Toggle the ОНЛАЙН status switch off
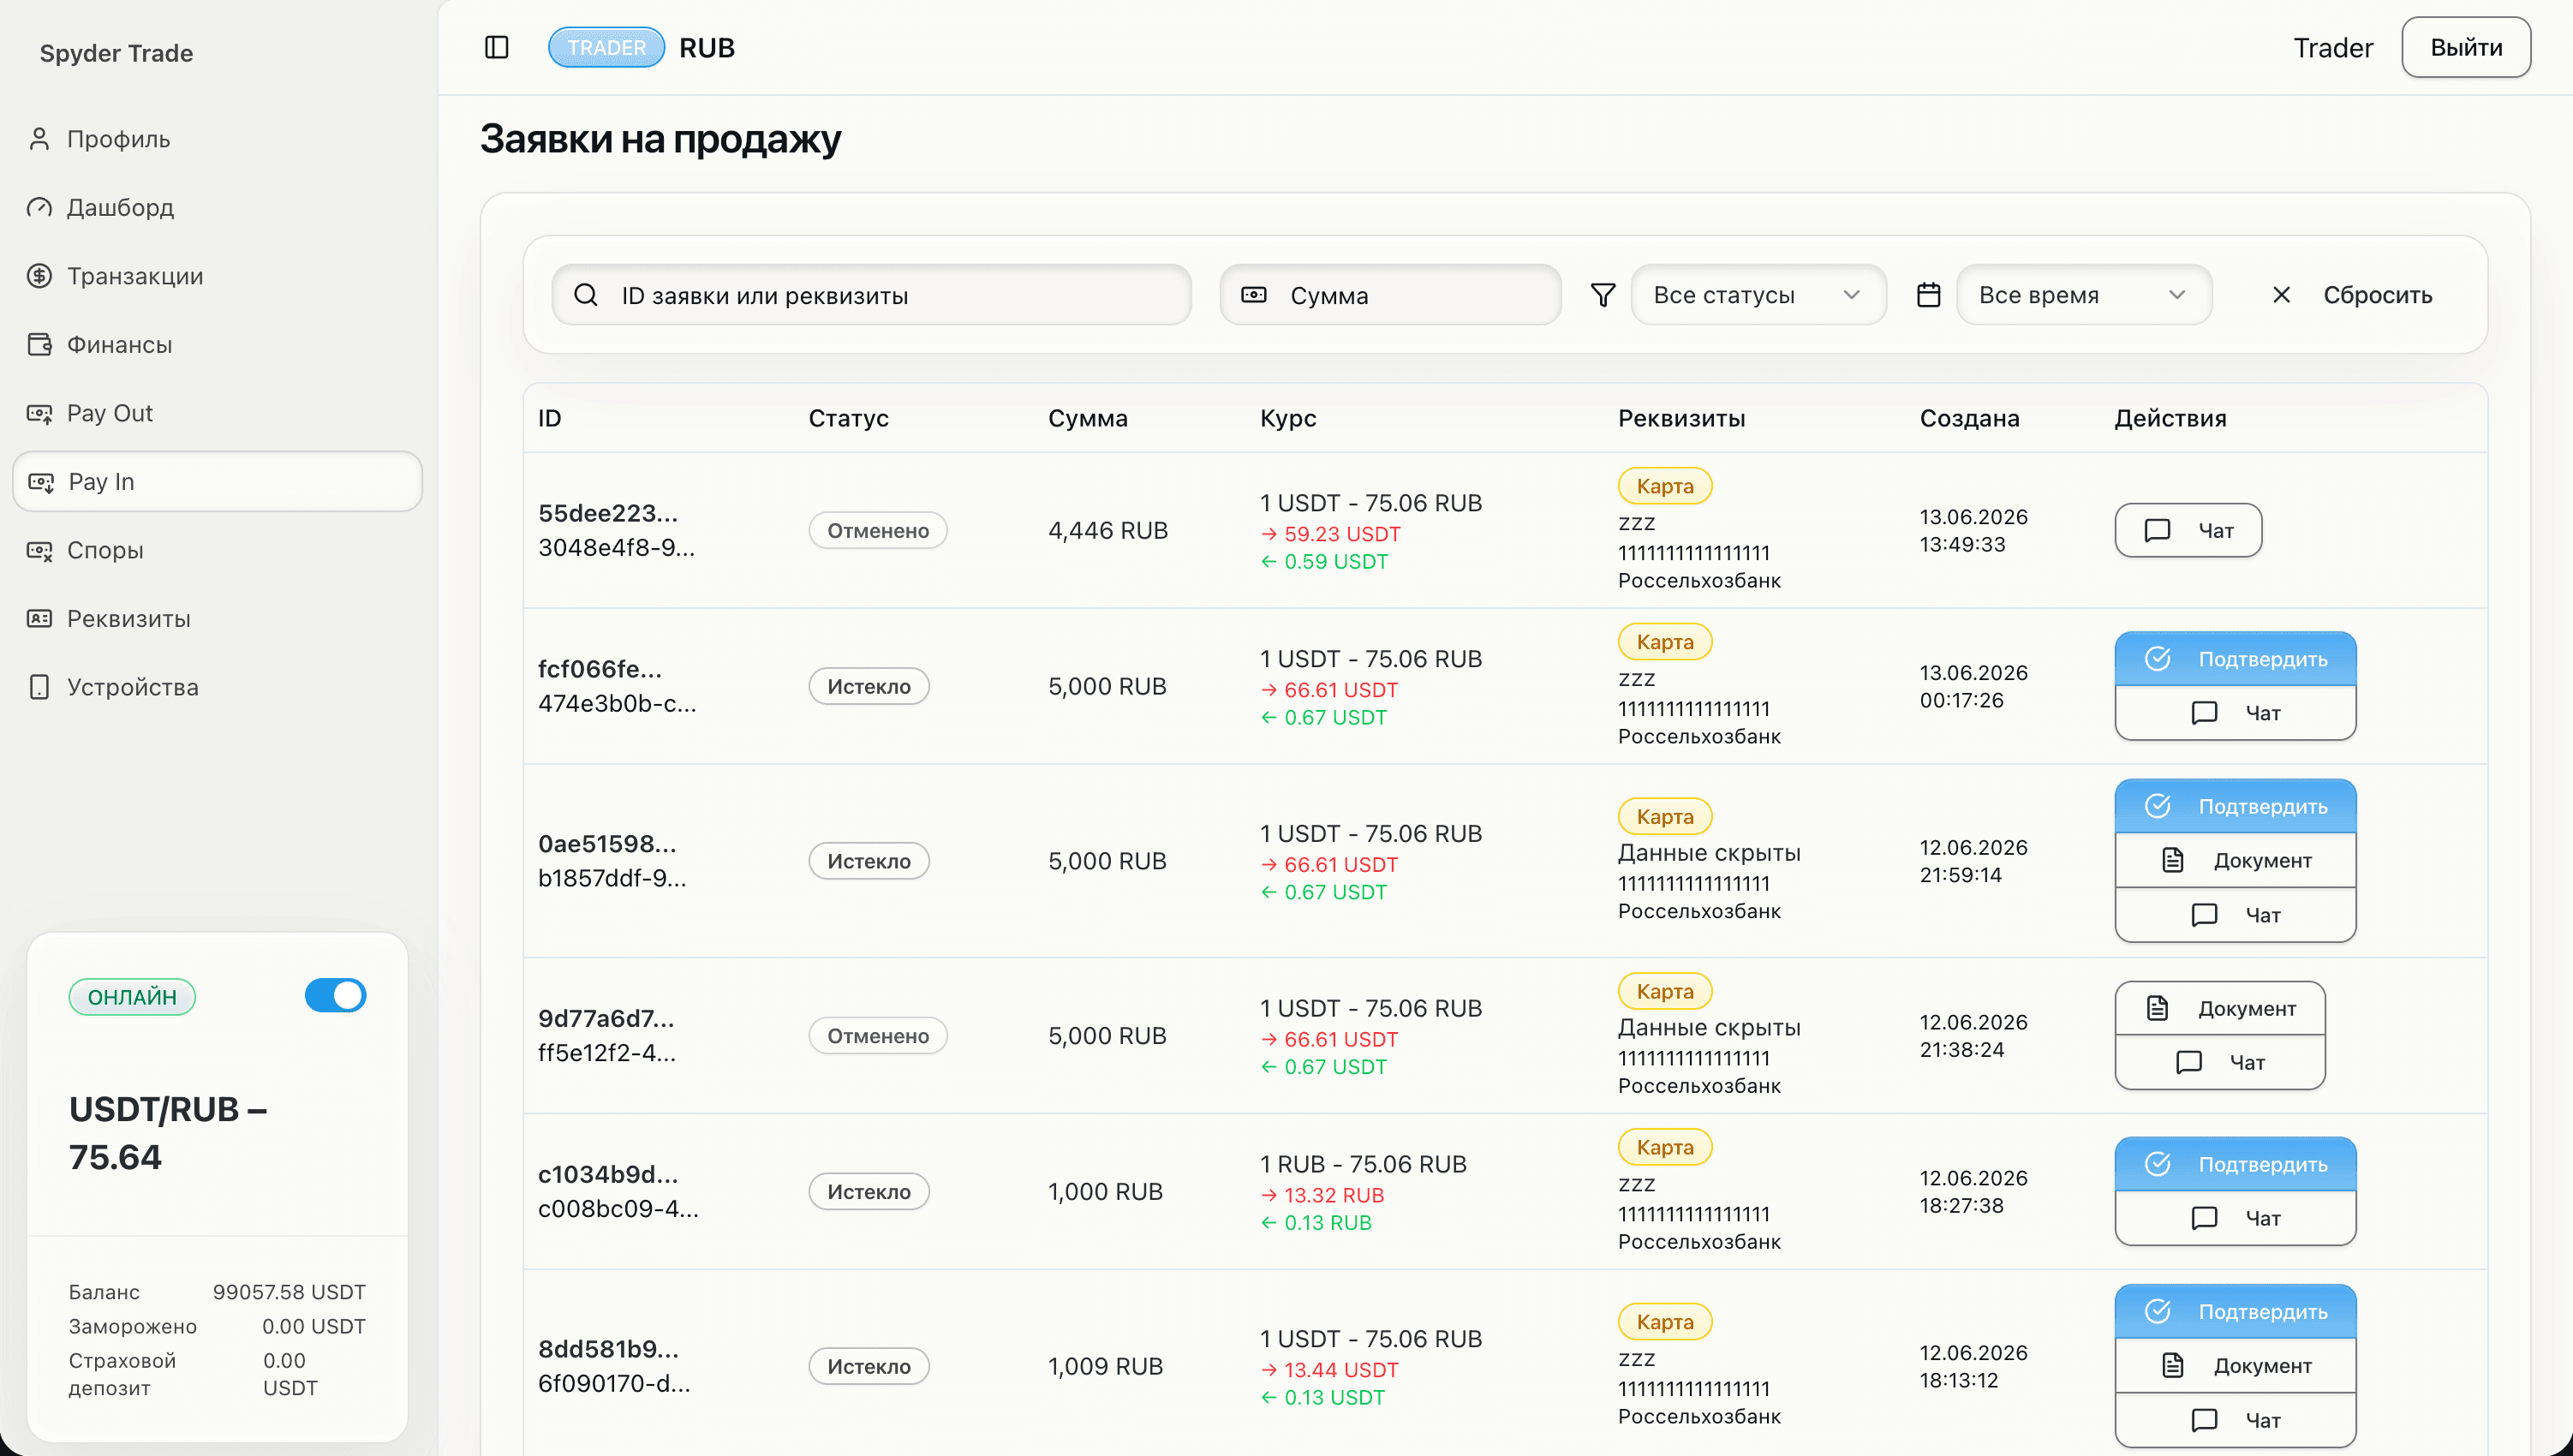 click(336, 995)
